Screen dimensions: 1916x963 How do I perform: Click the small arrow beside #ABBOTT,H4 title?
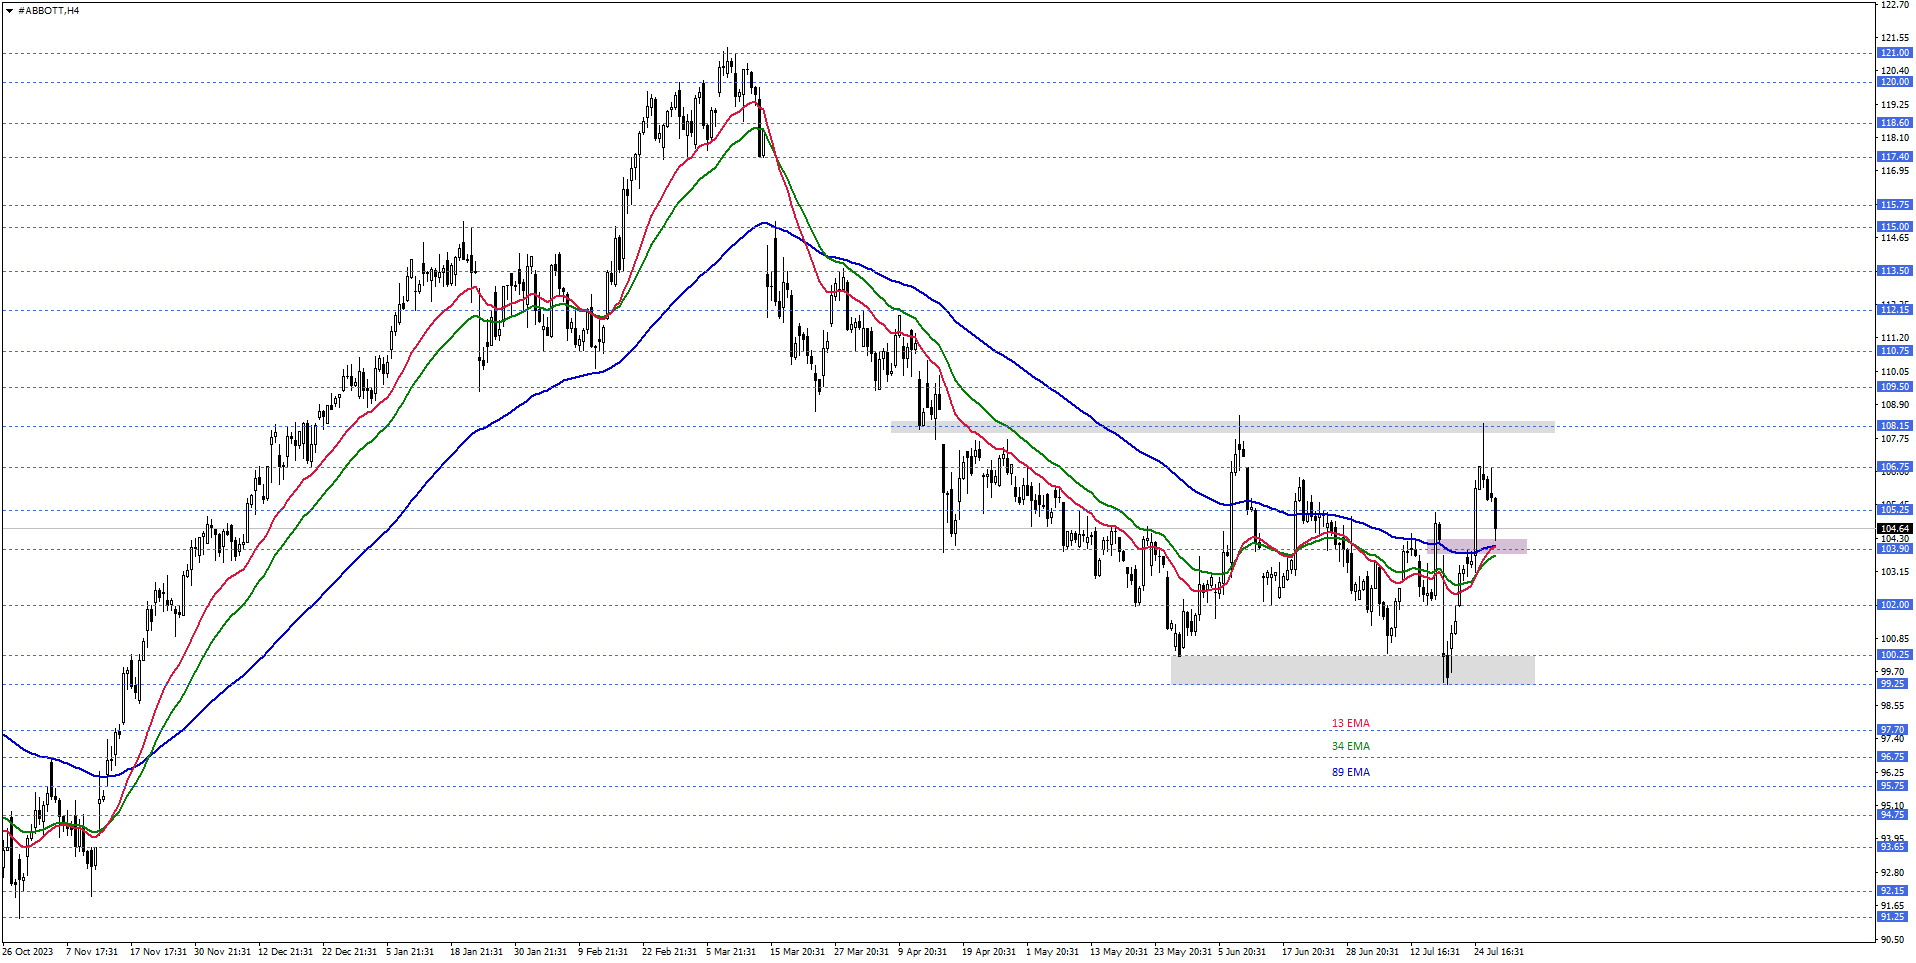(9, 10)
